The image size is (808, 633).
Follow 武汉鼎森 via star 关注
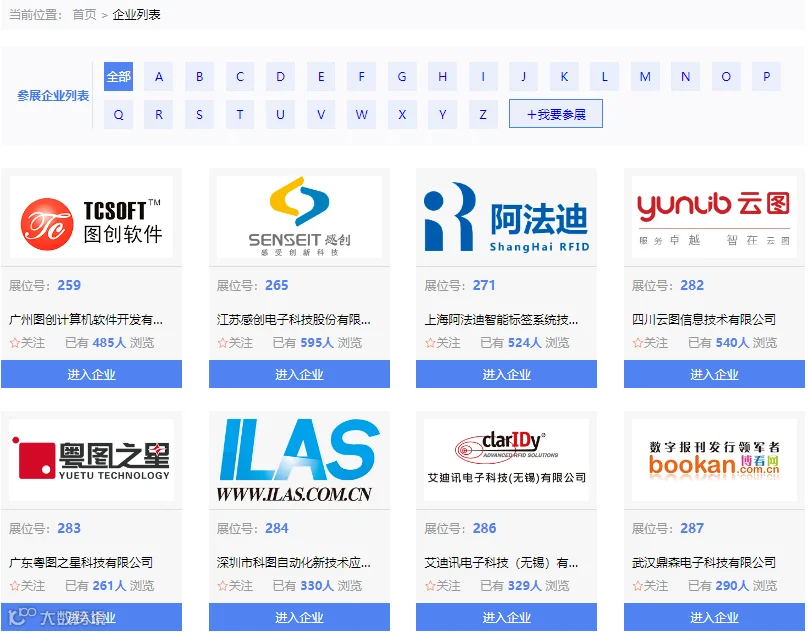coord(650,586)
